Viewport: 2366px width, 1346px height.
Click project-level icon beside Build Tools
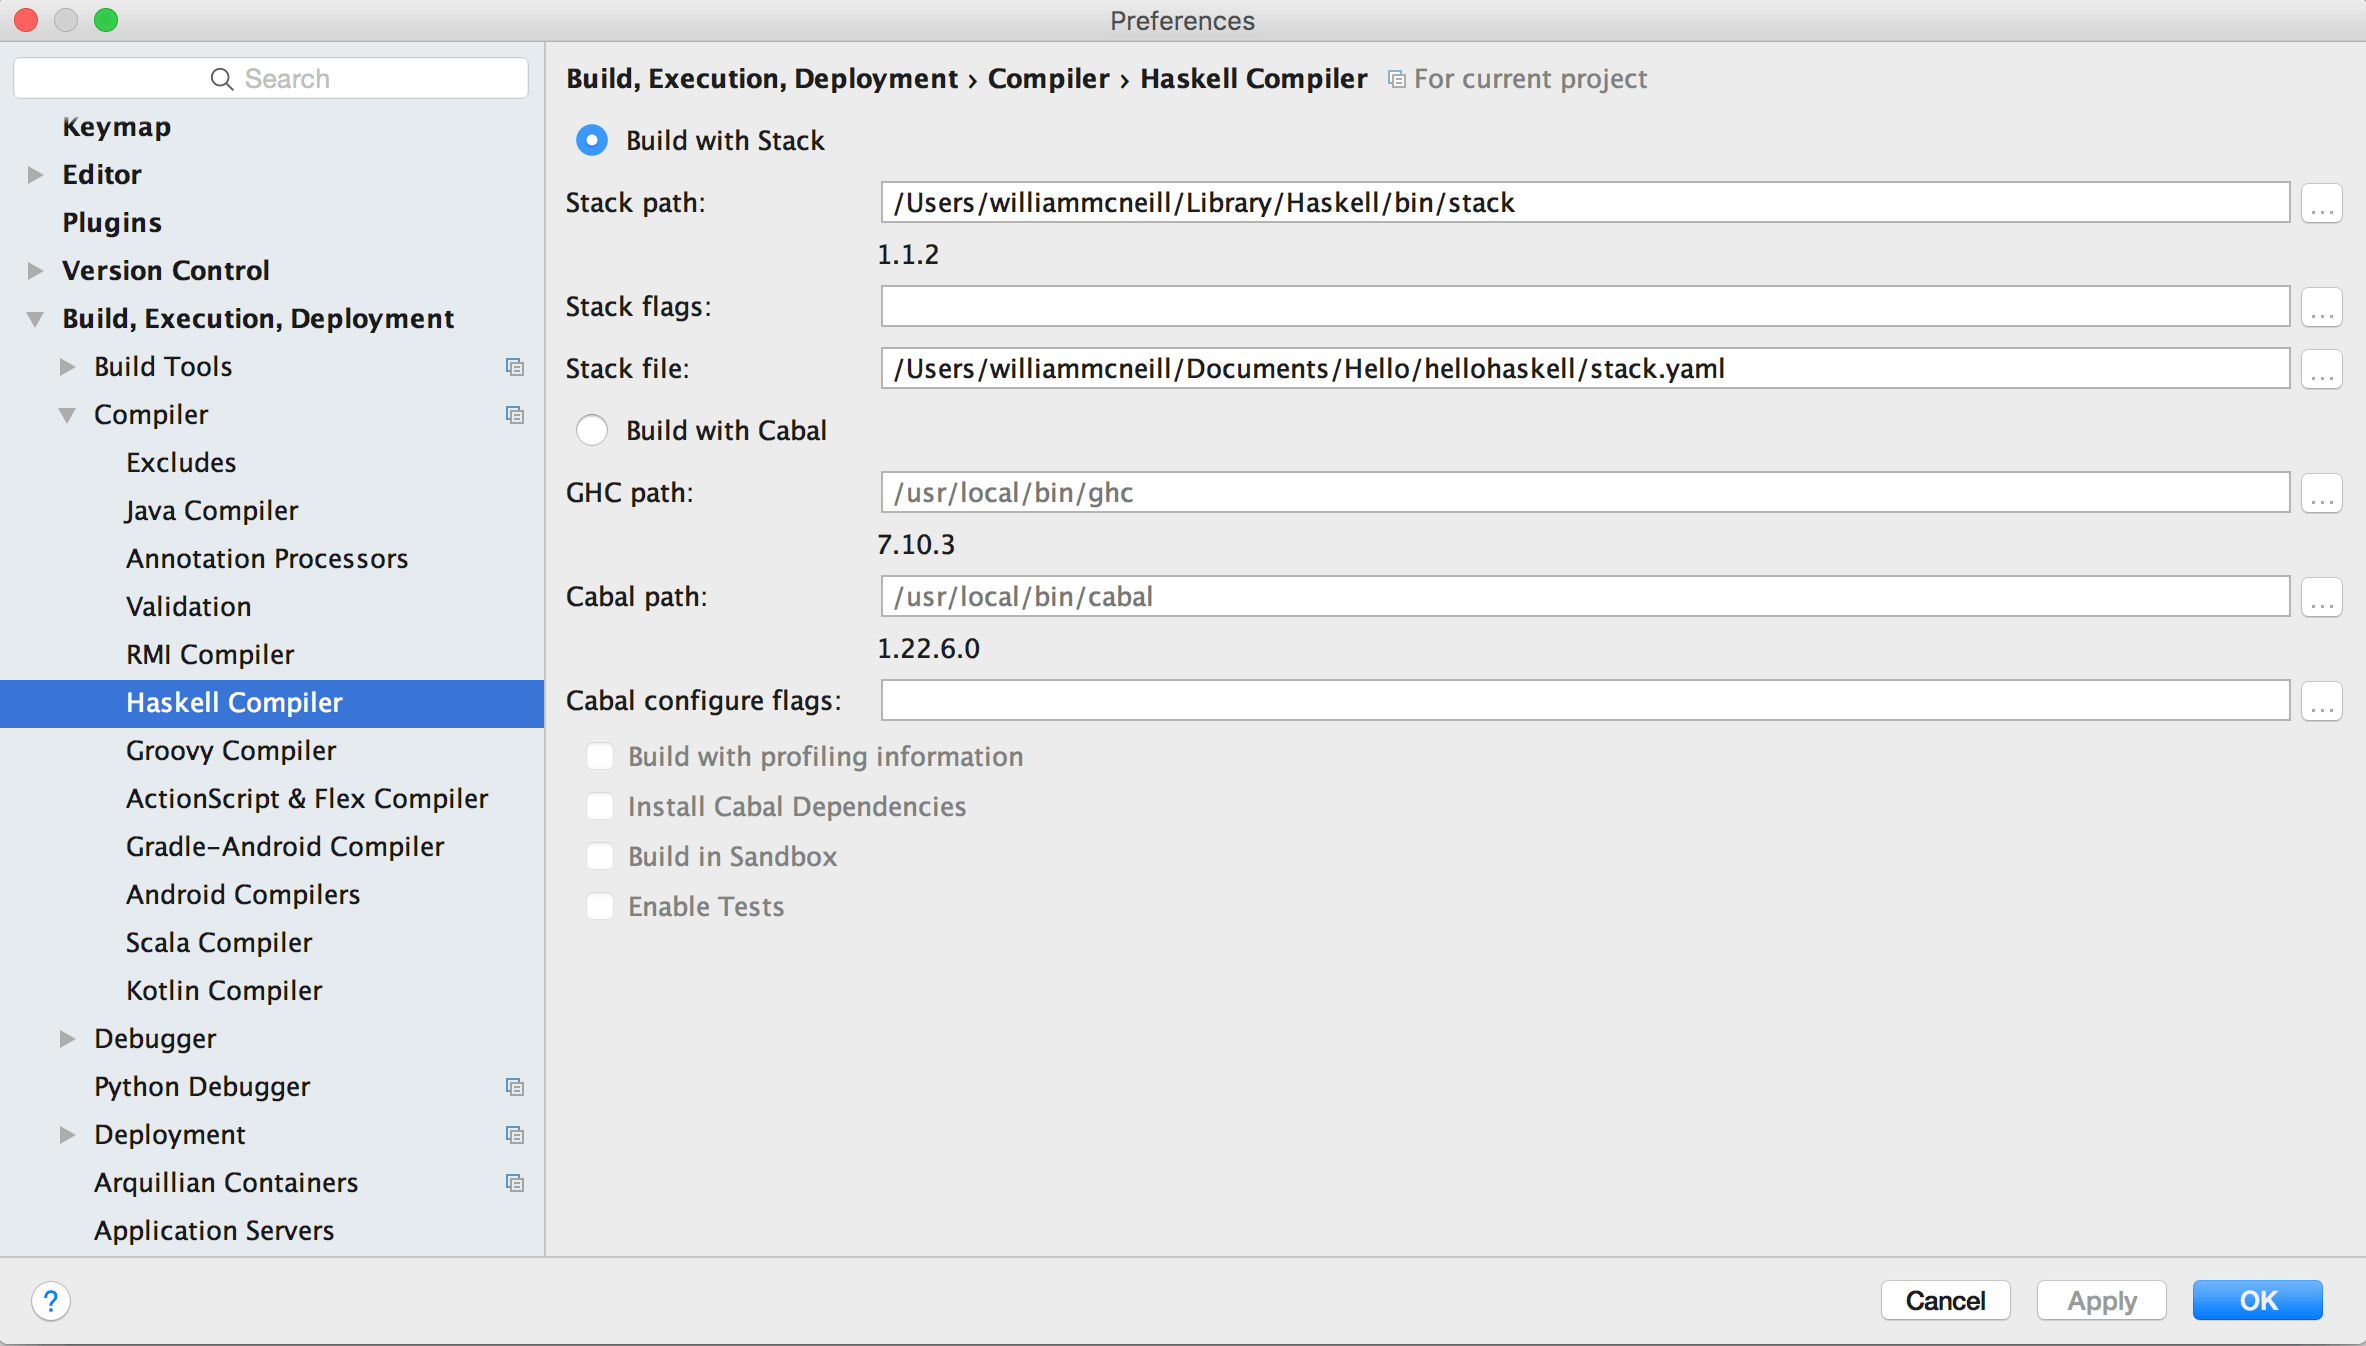coord(515,367)
